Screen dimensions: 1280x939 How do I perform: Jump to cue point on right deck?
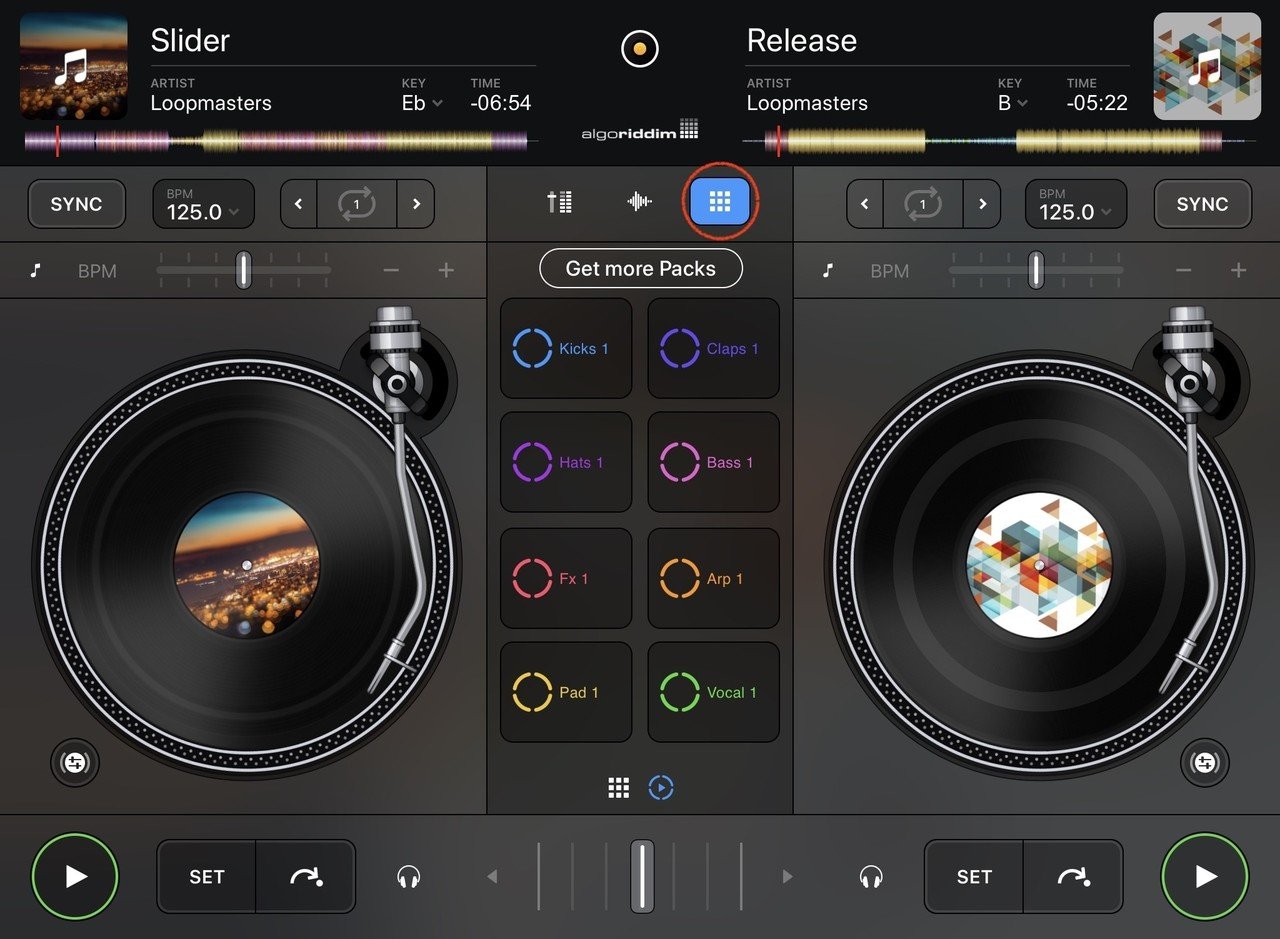[1073, 877]
